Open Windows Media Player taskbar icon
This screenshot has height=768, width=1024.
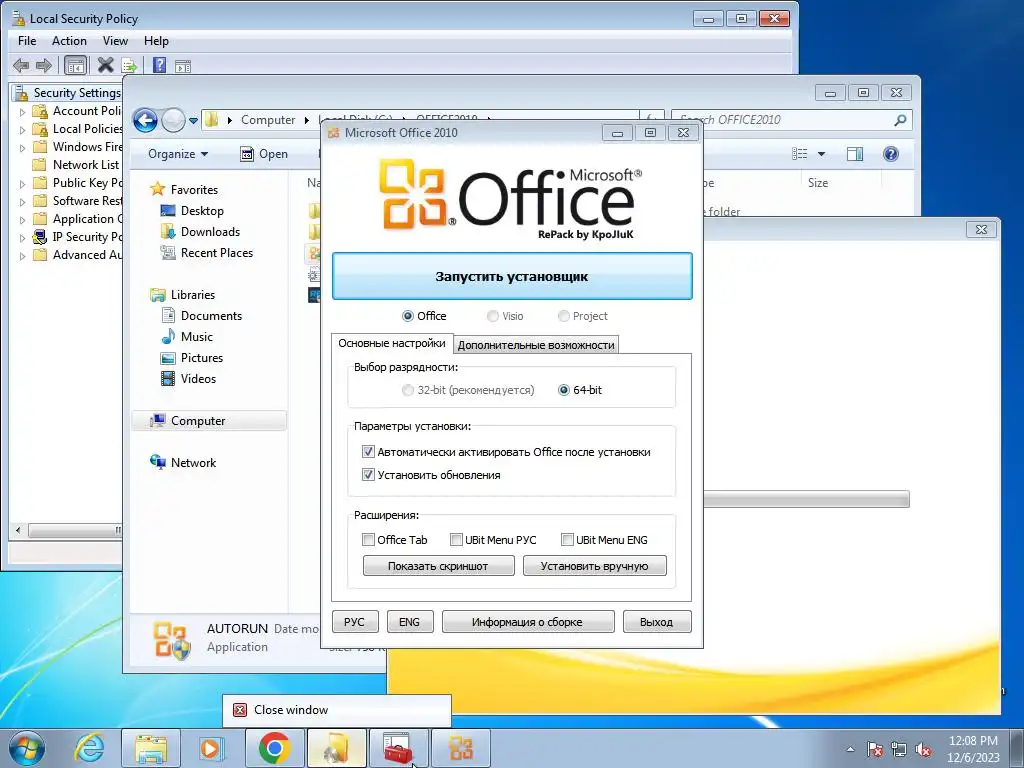click(212, 748)
